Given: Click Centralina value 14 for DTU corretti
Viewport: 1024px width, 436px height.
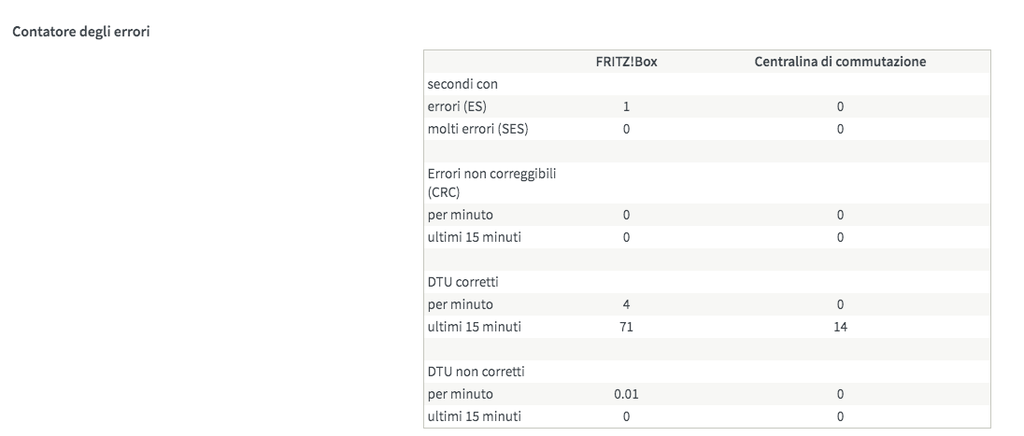Looking at the screenshot, I should 840,327.
